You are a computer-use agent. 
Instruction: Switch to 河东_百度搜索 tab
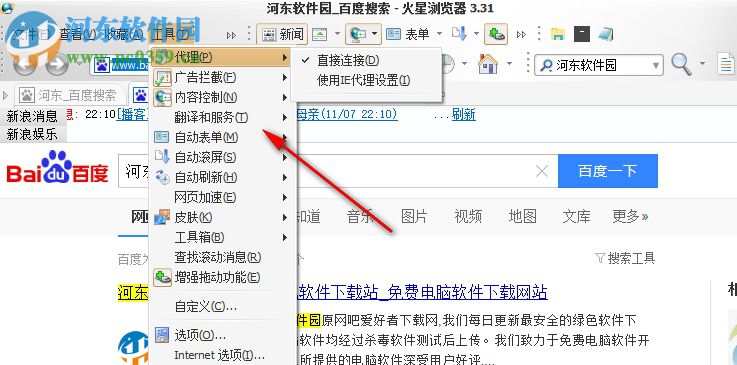click(70, 96)
